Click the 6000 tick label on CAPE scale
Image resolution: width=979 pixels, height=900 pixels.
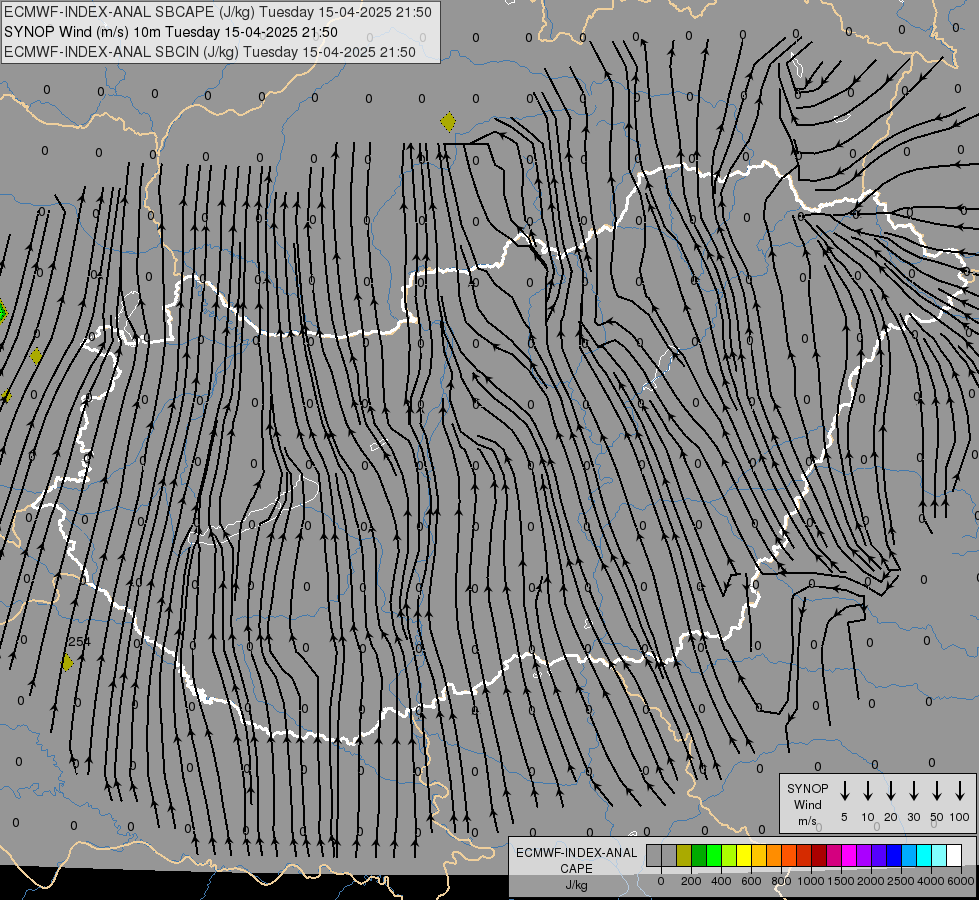961,881
